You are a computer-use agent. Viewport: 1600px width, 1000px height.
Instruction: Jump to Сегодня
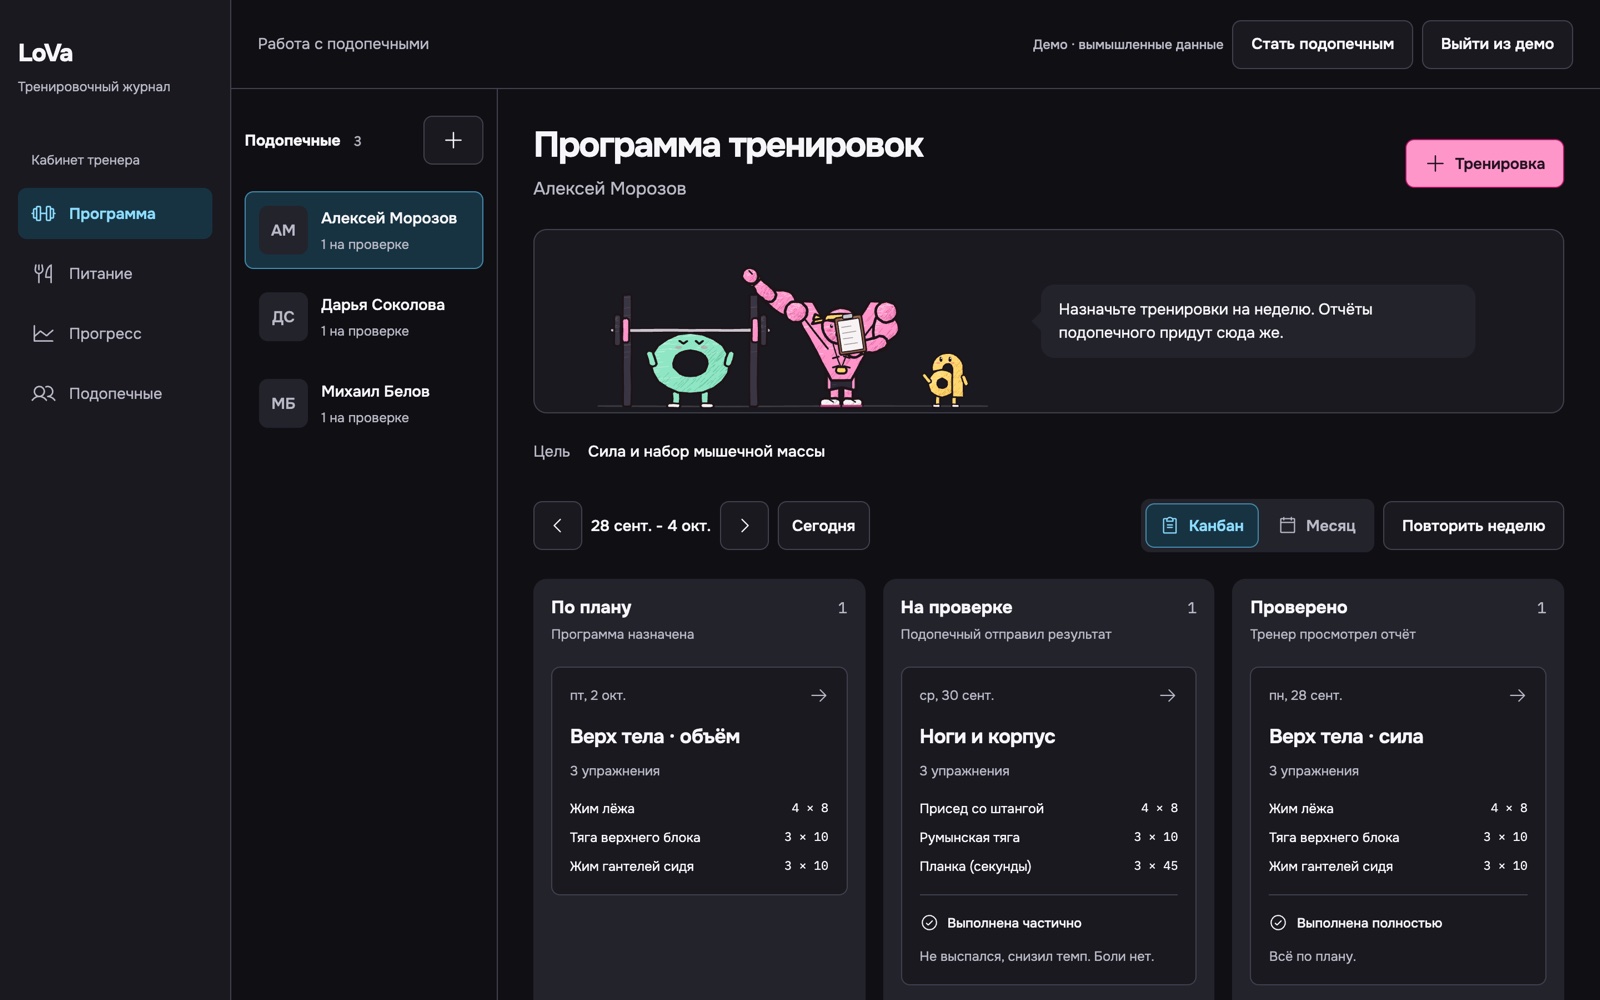[823, 525]
